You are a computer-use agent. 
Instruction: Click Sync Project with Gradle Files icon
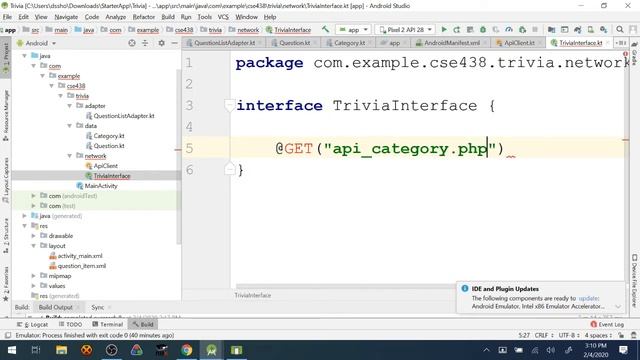click(x=578, y=29)
